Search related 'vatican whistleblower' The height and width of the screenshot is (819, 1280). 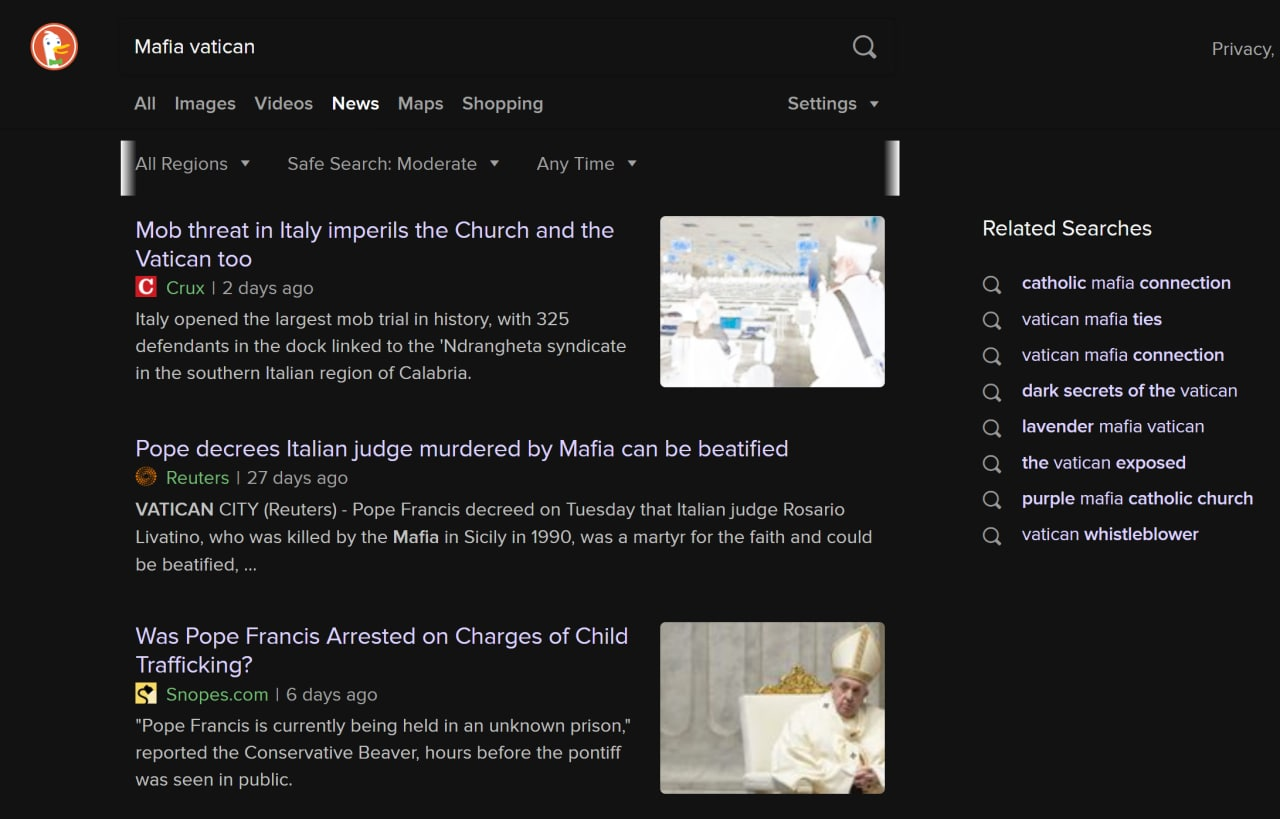pyautogui.click(x=1110, y=534)
